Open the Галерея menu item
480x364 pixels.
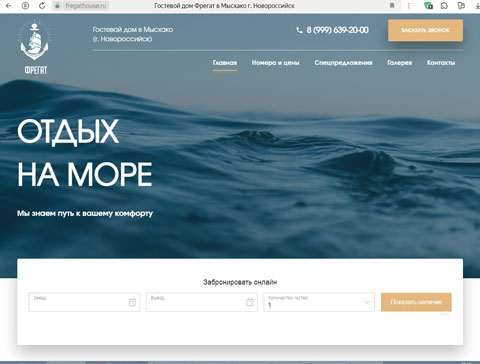[x=400, y=63]
